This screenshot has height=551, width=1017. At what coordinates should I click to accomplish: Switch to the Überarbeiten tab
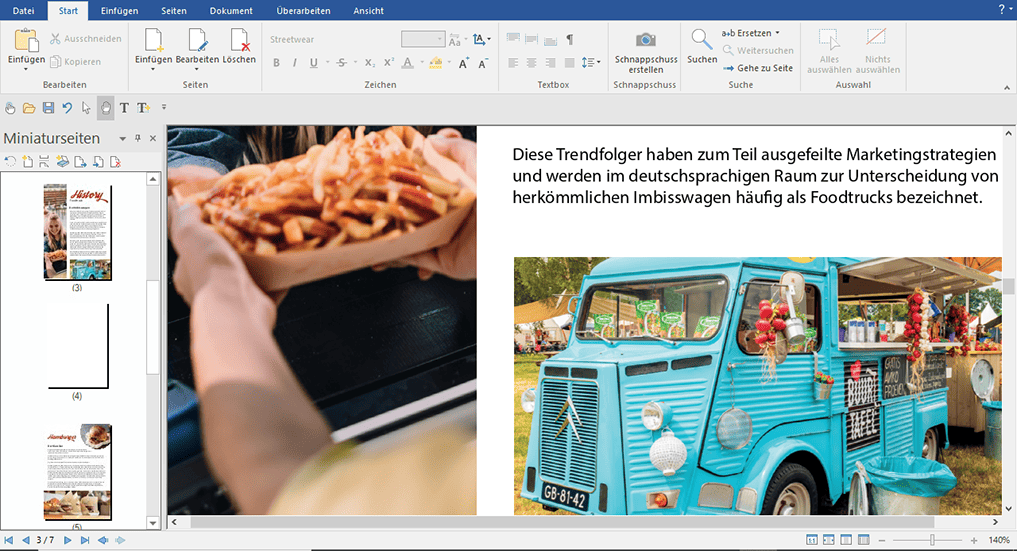(x=302, y=10)
